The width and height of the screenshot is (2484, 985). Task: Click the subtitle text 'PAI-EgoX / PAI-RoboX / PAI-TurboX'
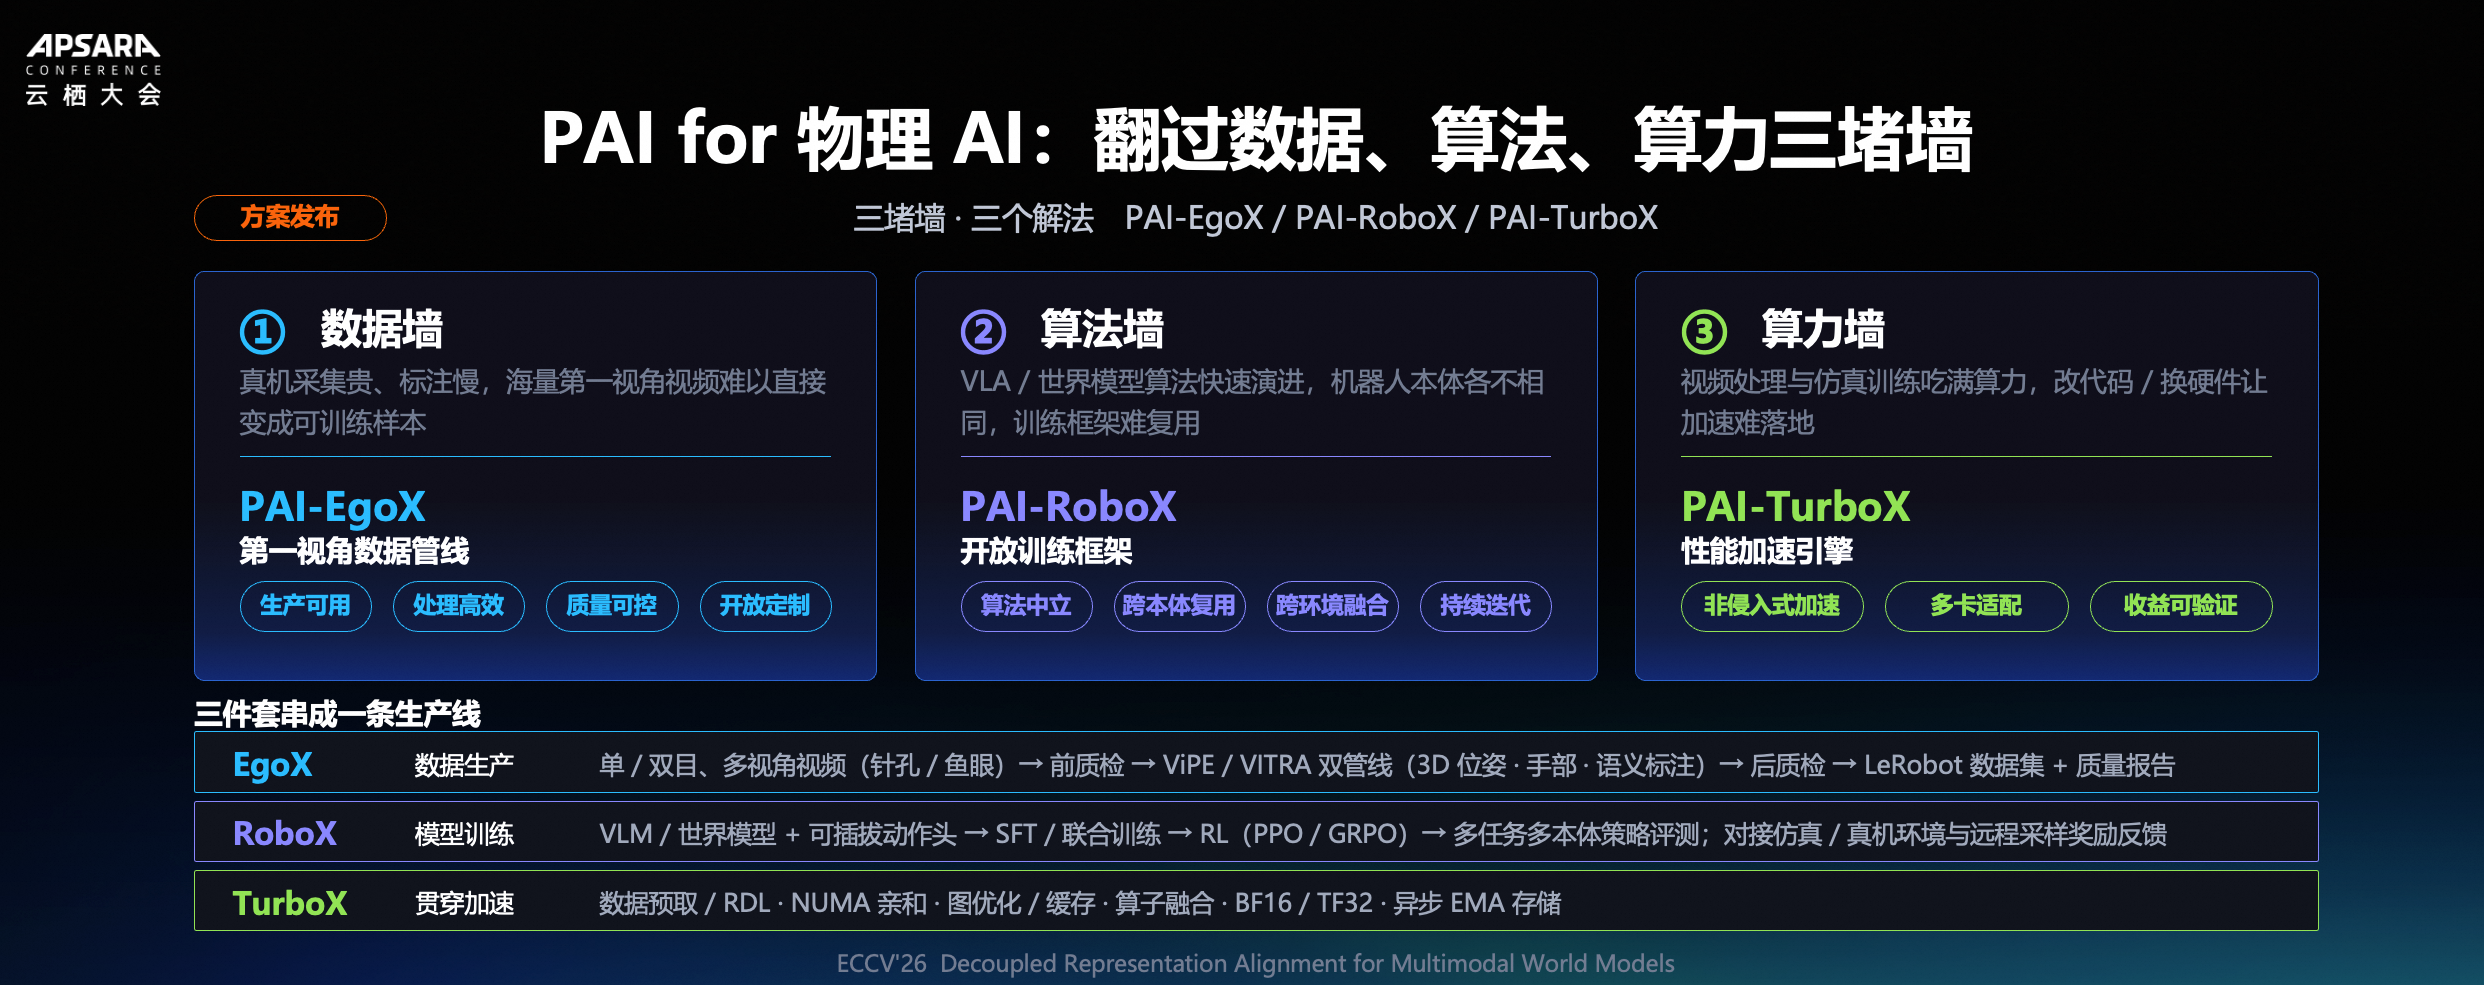pos(1391,218)
